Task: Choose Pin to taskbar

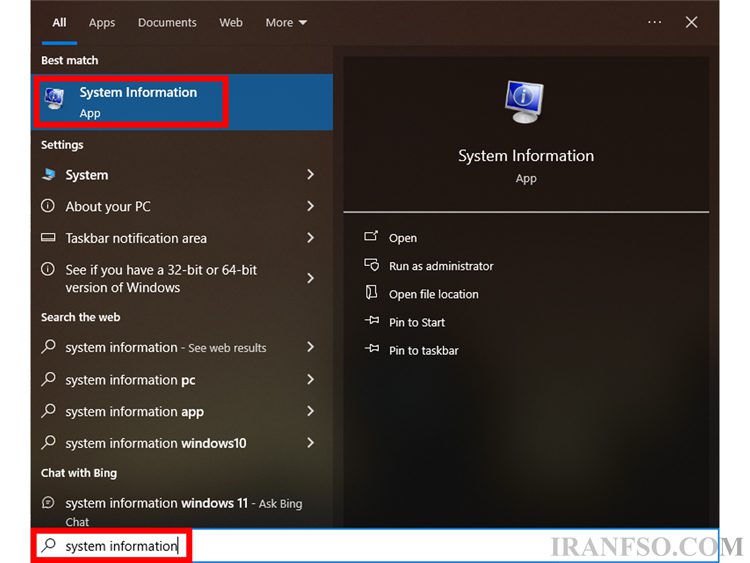Action: [x=423, y=351]
